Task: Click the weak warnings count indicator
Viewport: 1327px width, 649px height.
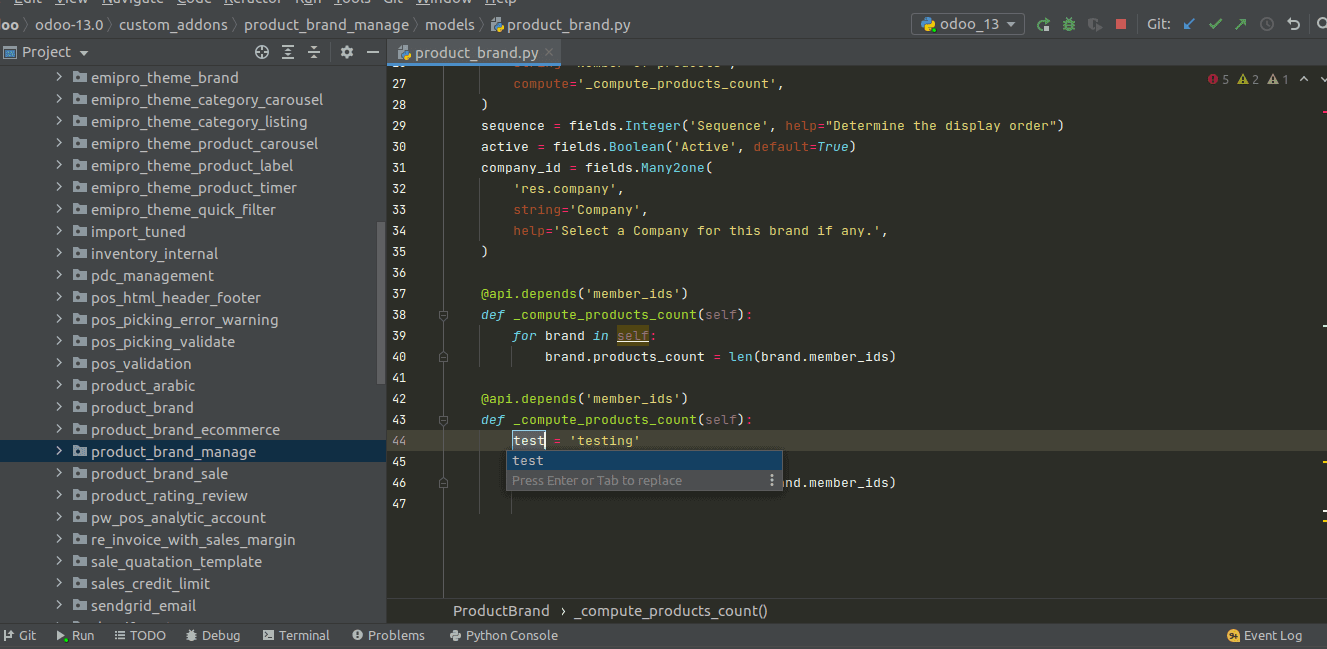Action: [1278, 79]
